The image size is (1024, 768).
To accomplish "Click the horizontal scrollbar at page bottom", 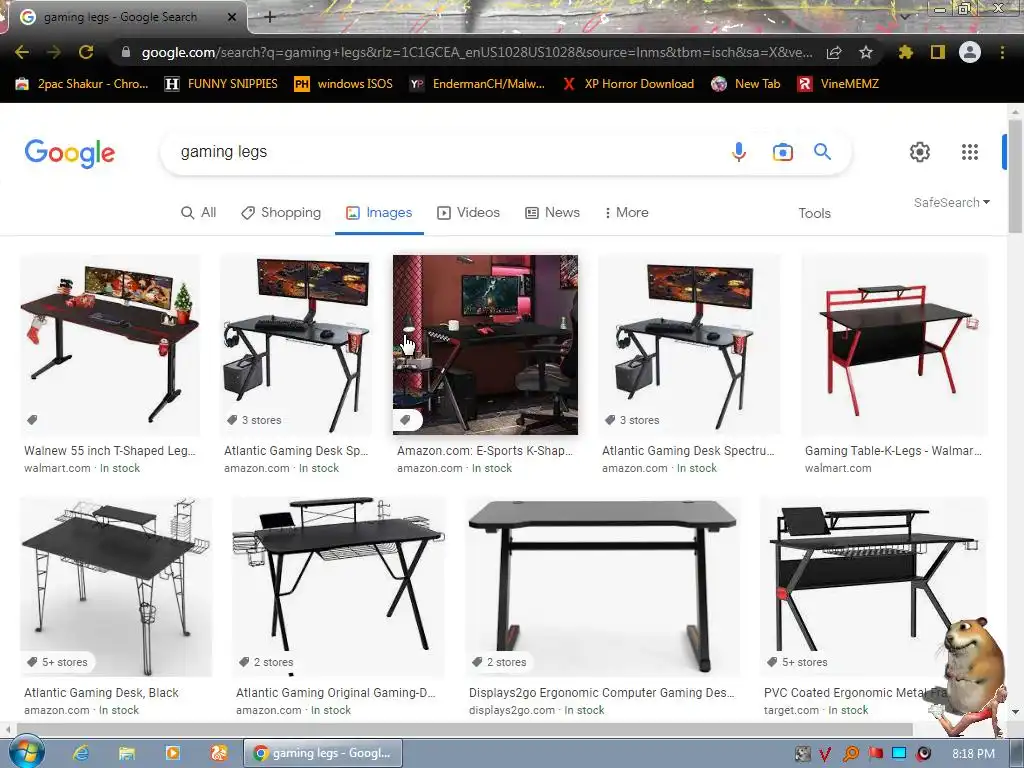I will coord(464,729).
